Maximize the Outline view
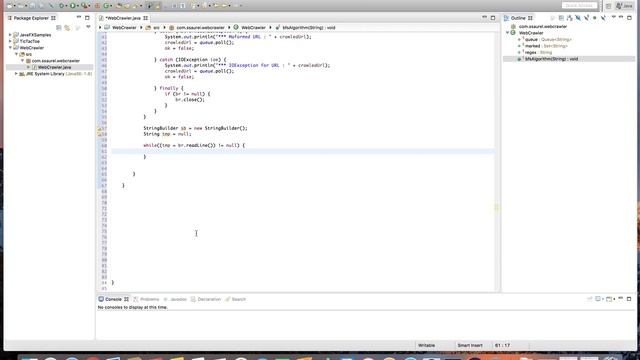640x360 pixels. click(629, 18)
